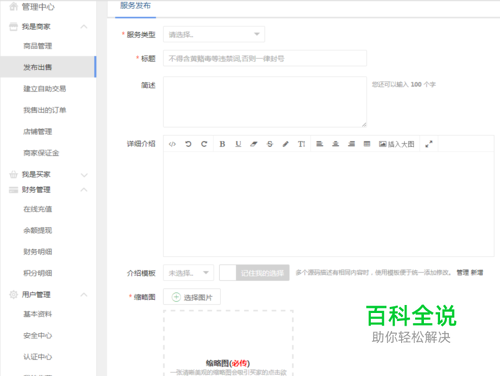Image resolution: width=500 pixels, height=376 pixels.
Task: Open the 服务类型 dropdown
Action: click(214, 34)
